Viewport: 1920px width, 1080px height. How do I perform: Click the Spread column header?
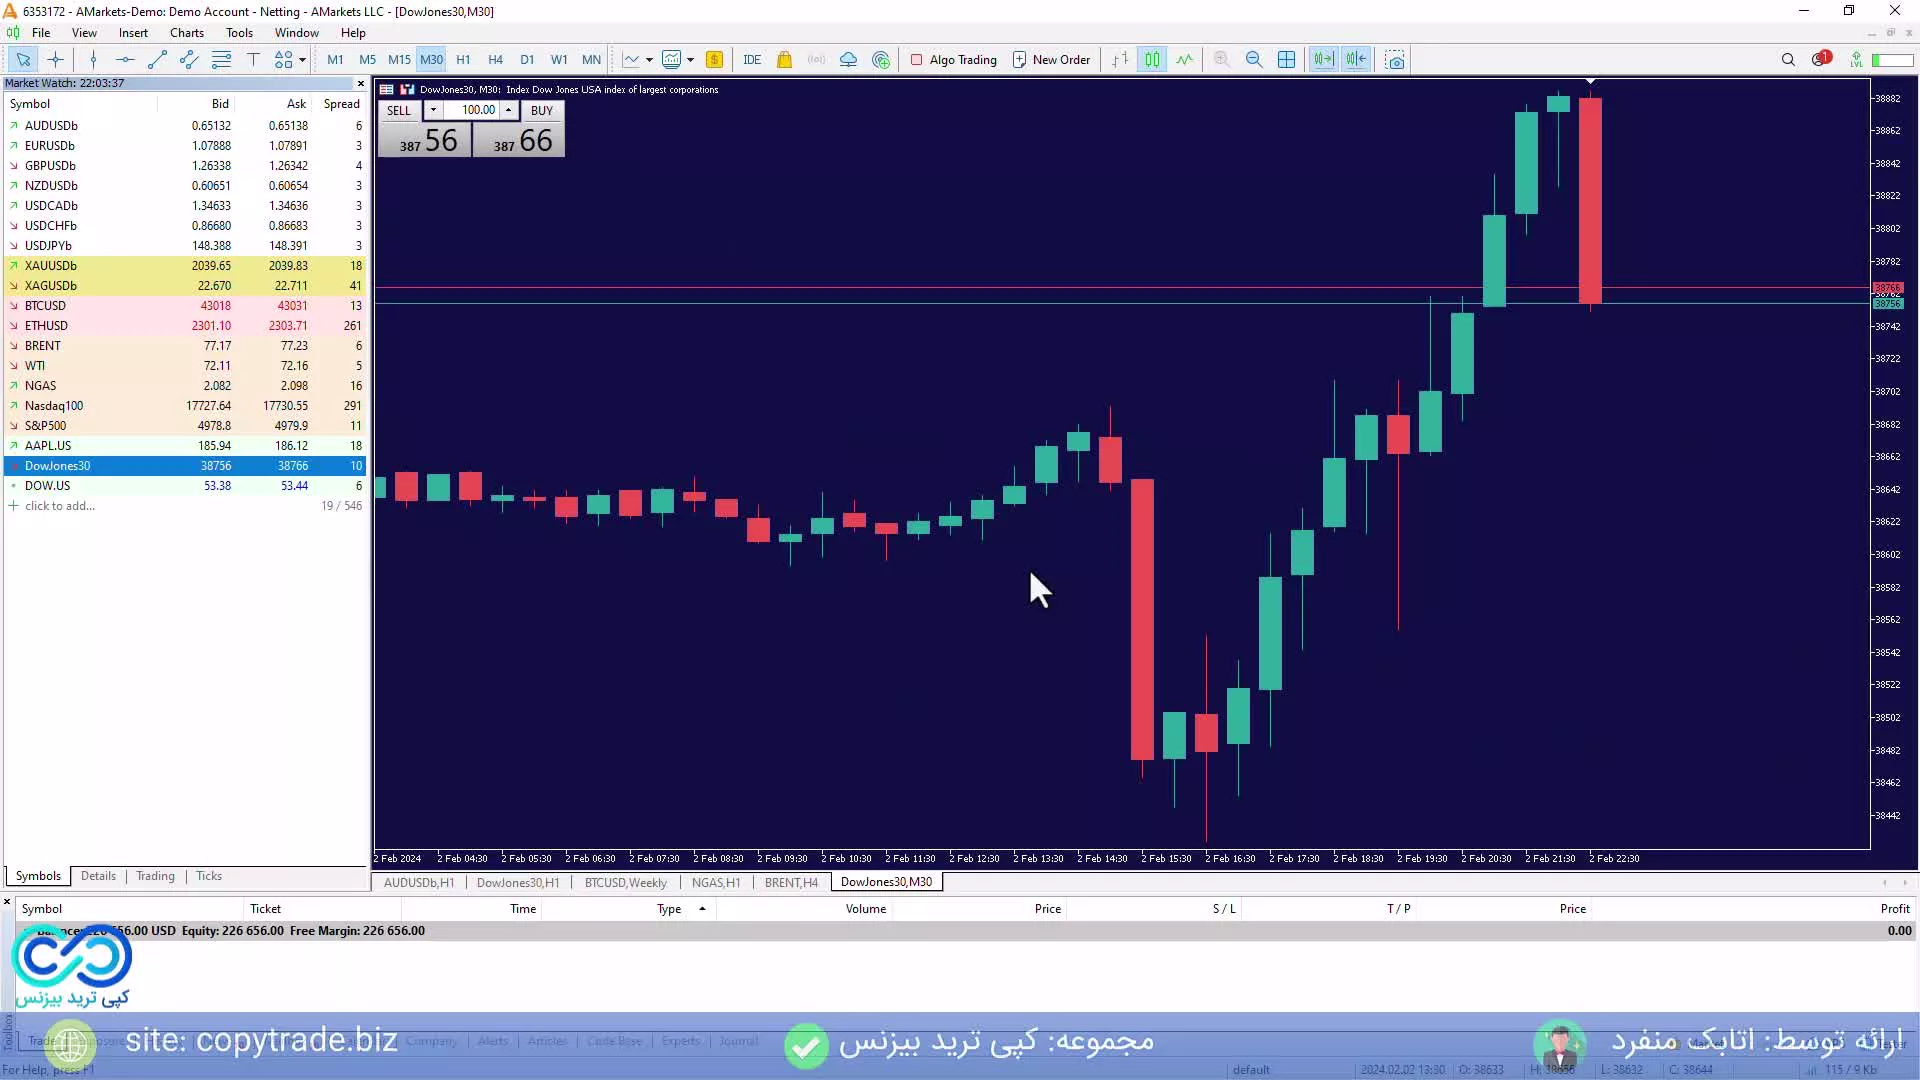(341, 104)
